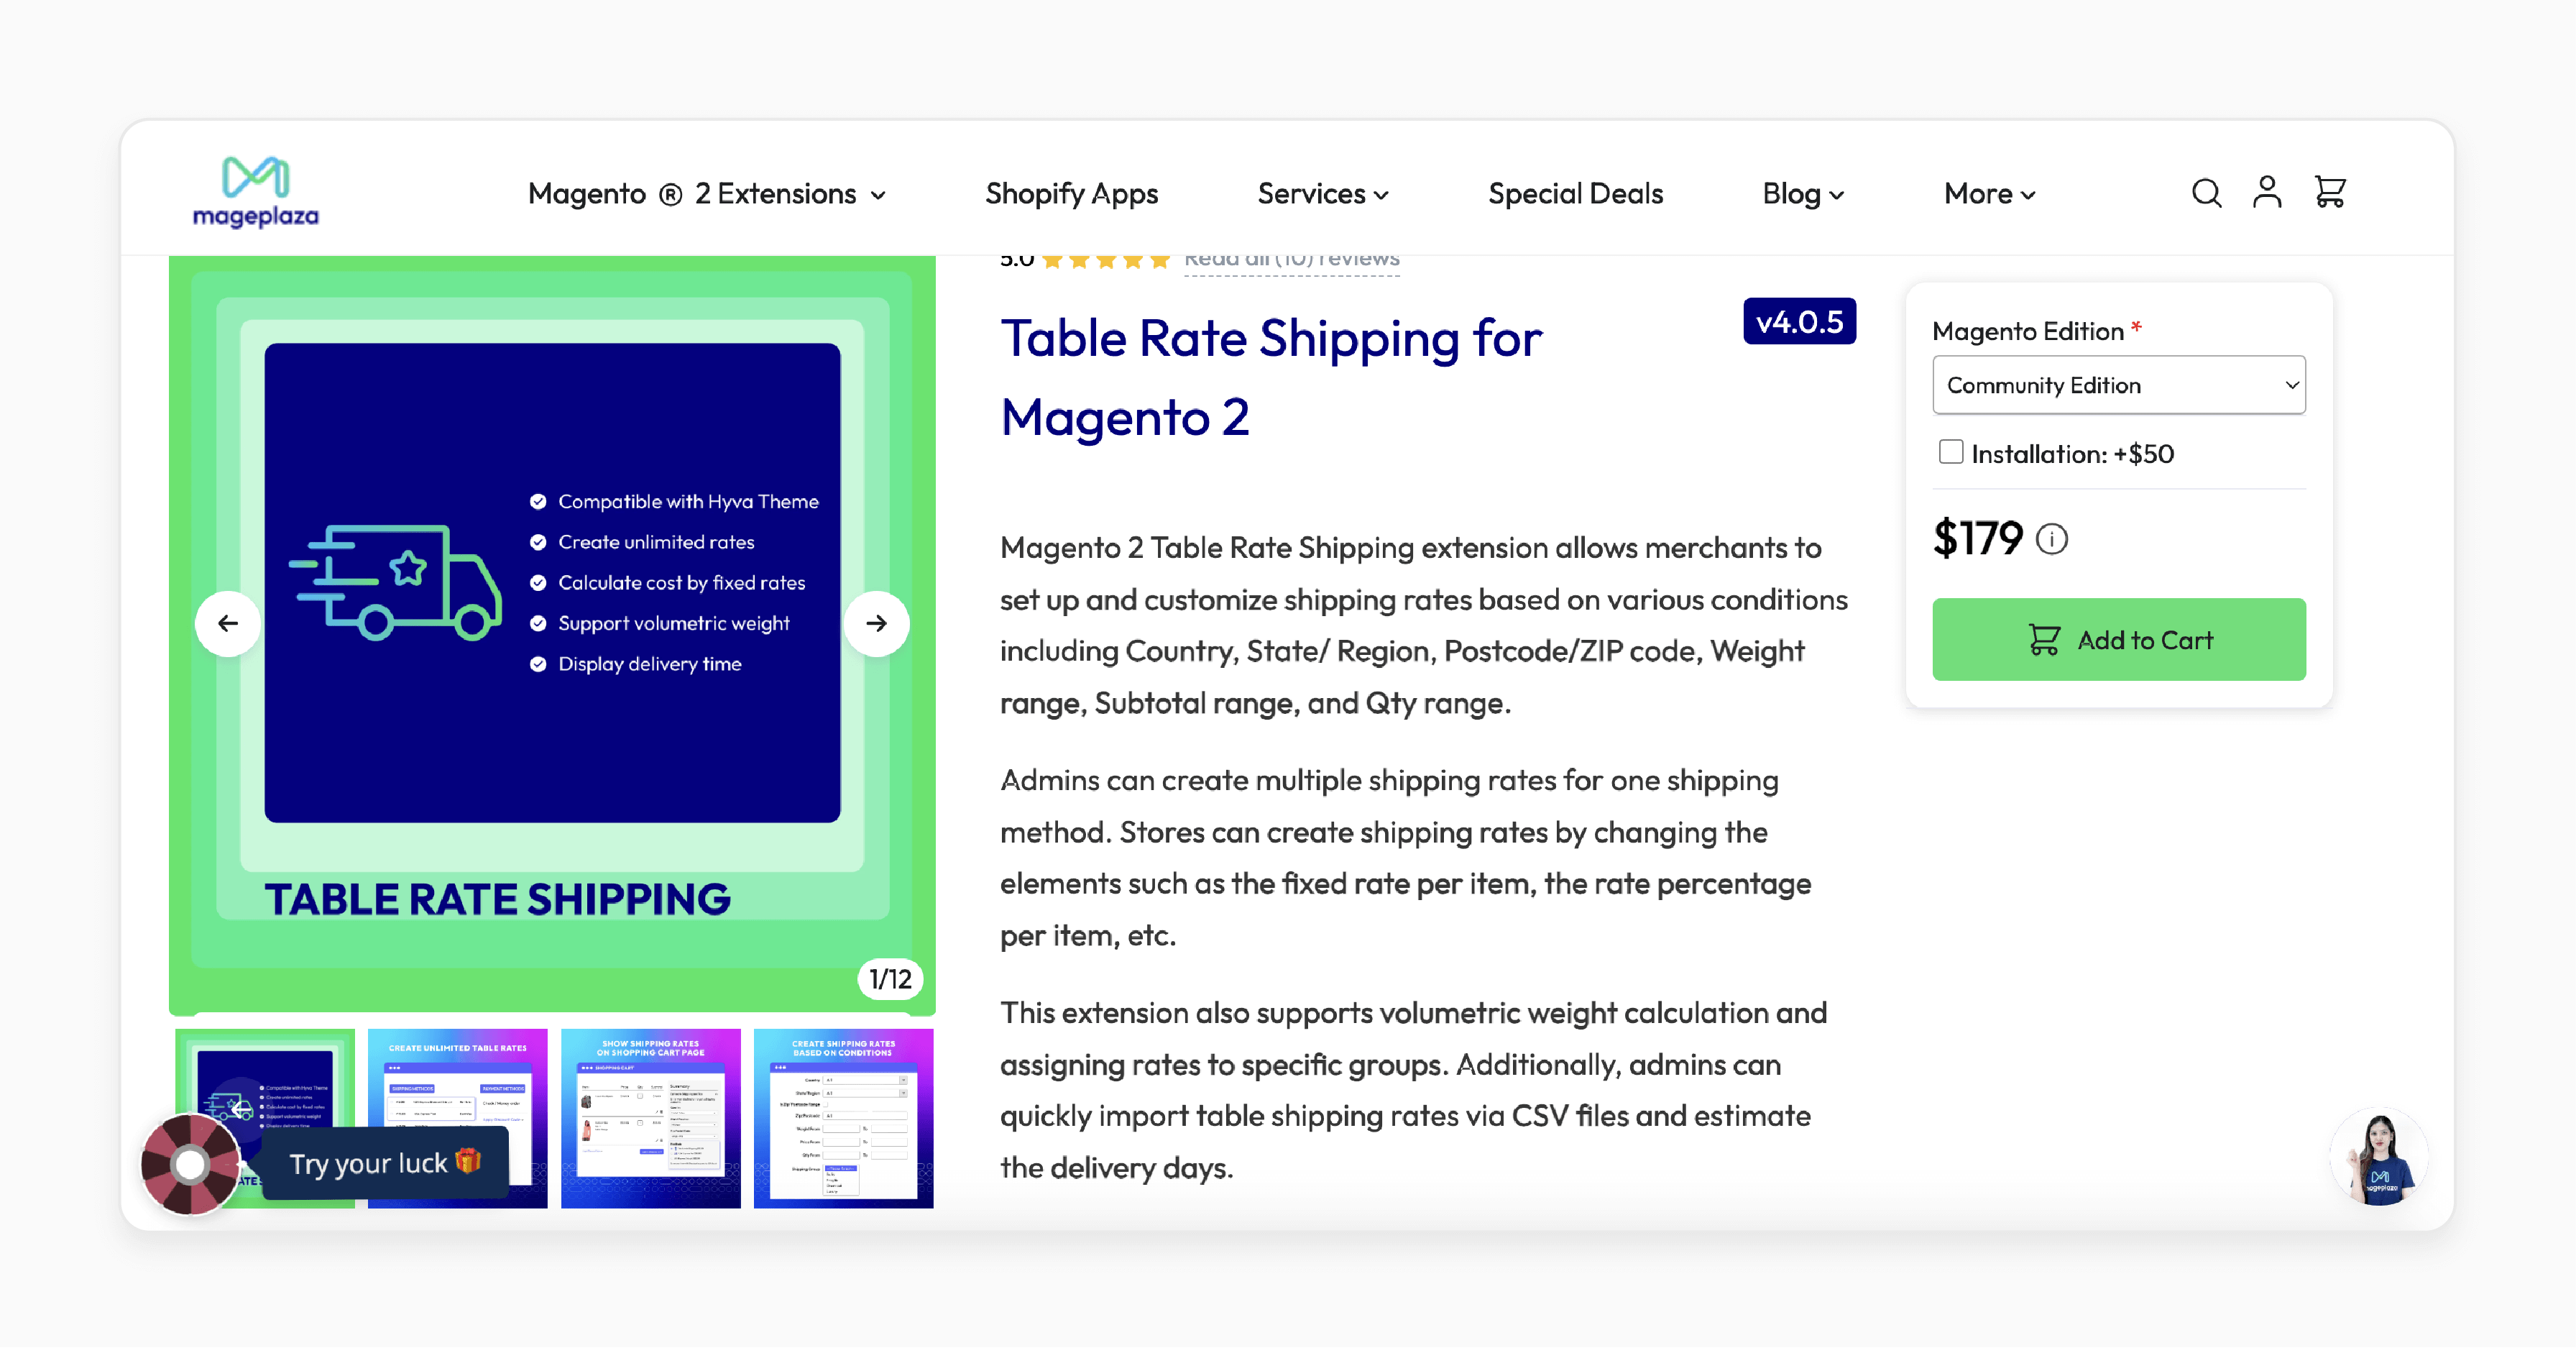
Task: Click the Special Deals menu item
Action: coord(1574,191)
